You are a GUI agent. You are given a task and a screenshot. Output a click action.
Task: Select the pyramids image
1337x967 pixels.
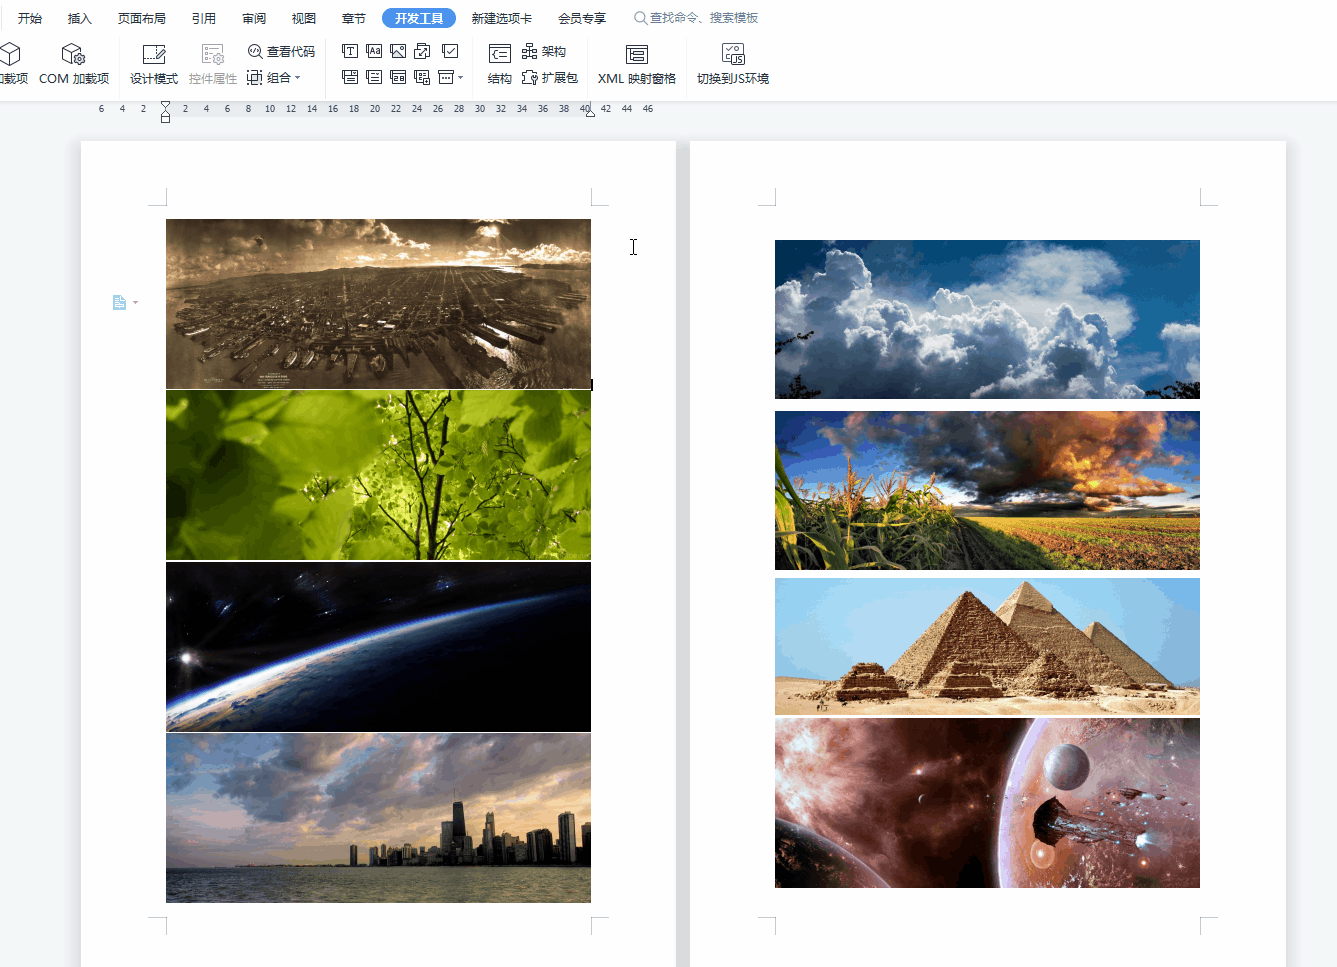click(x=987, y=646)
